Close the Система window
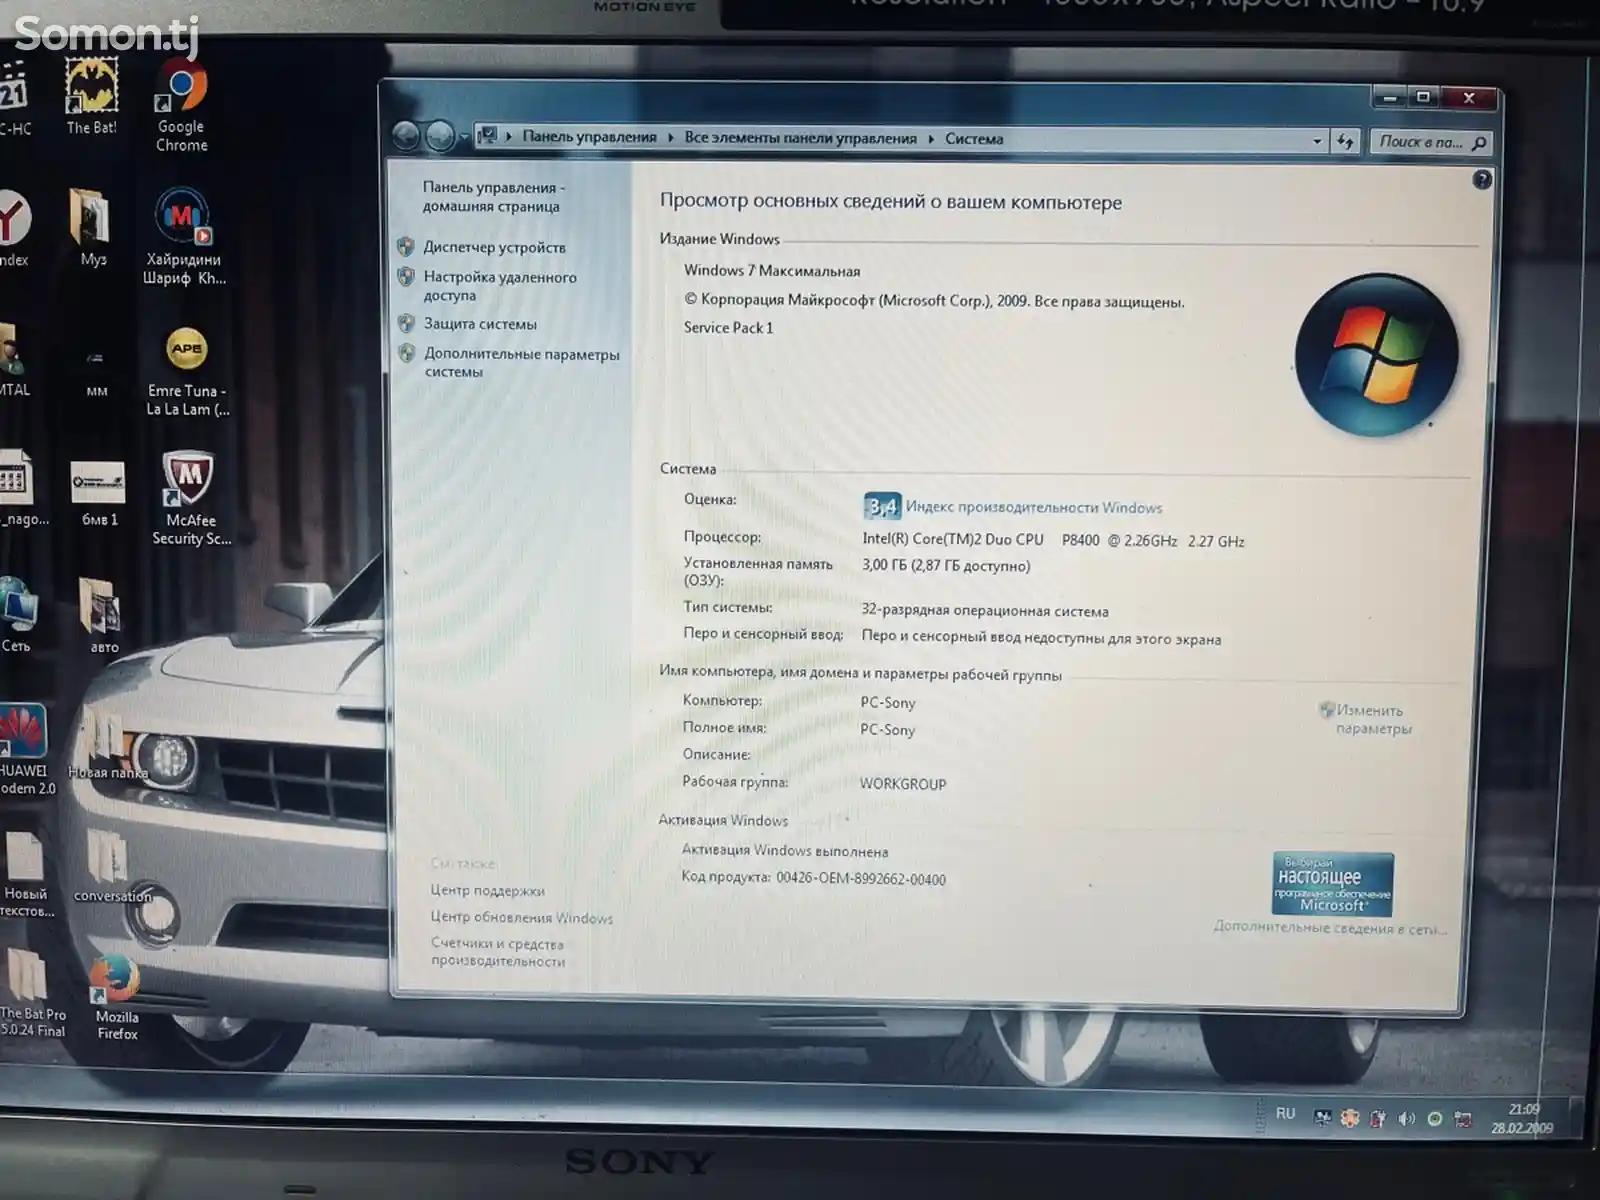 1468,98
